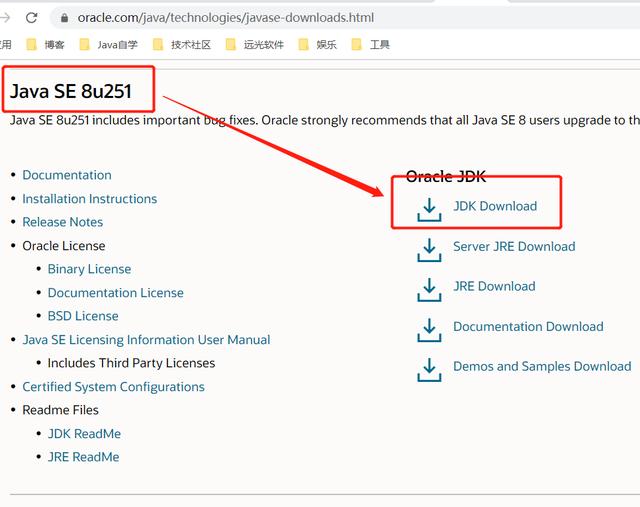Click the oracle.com URL address bar
The image size is (640, 507).
click(345, 18)
